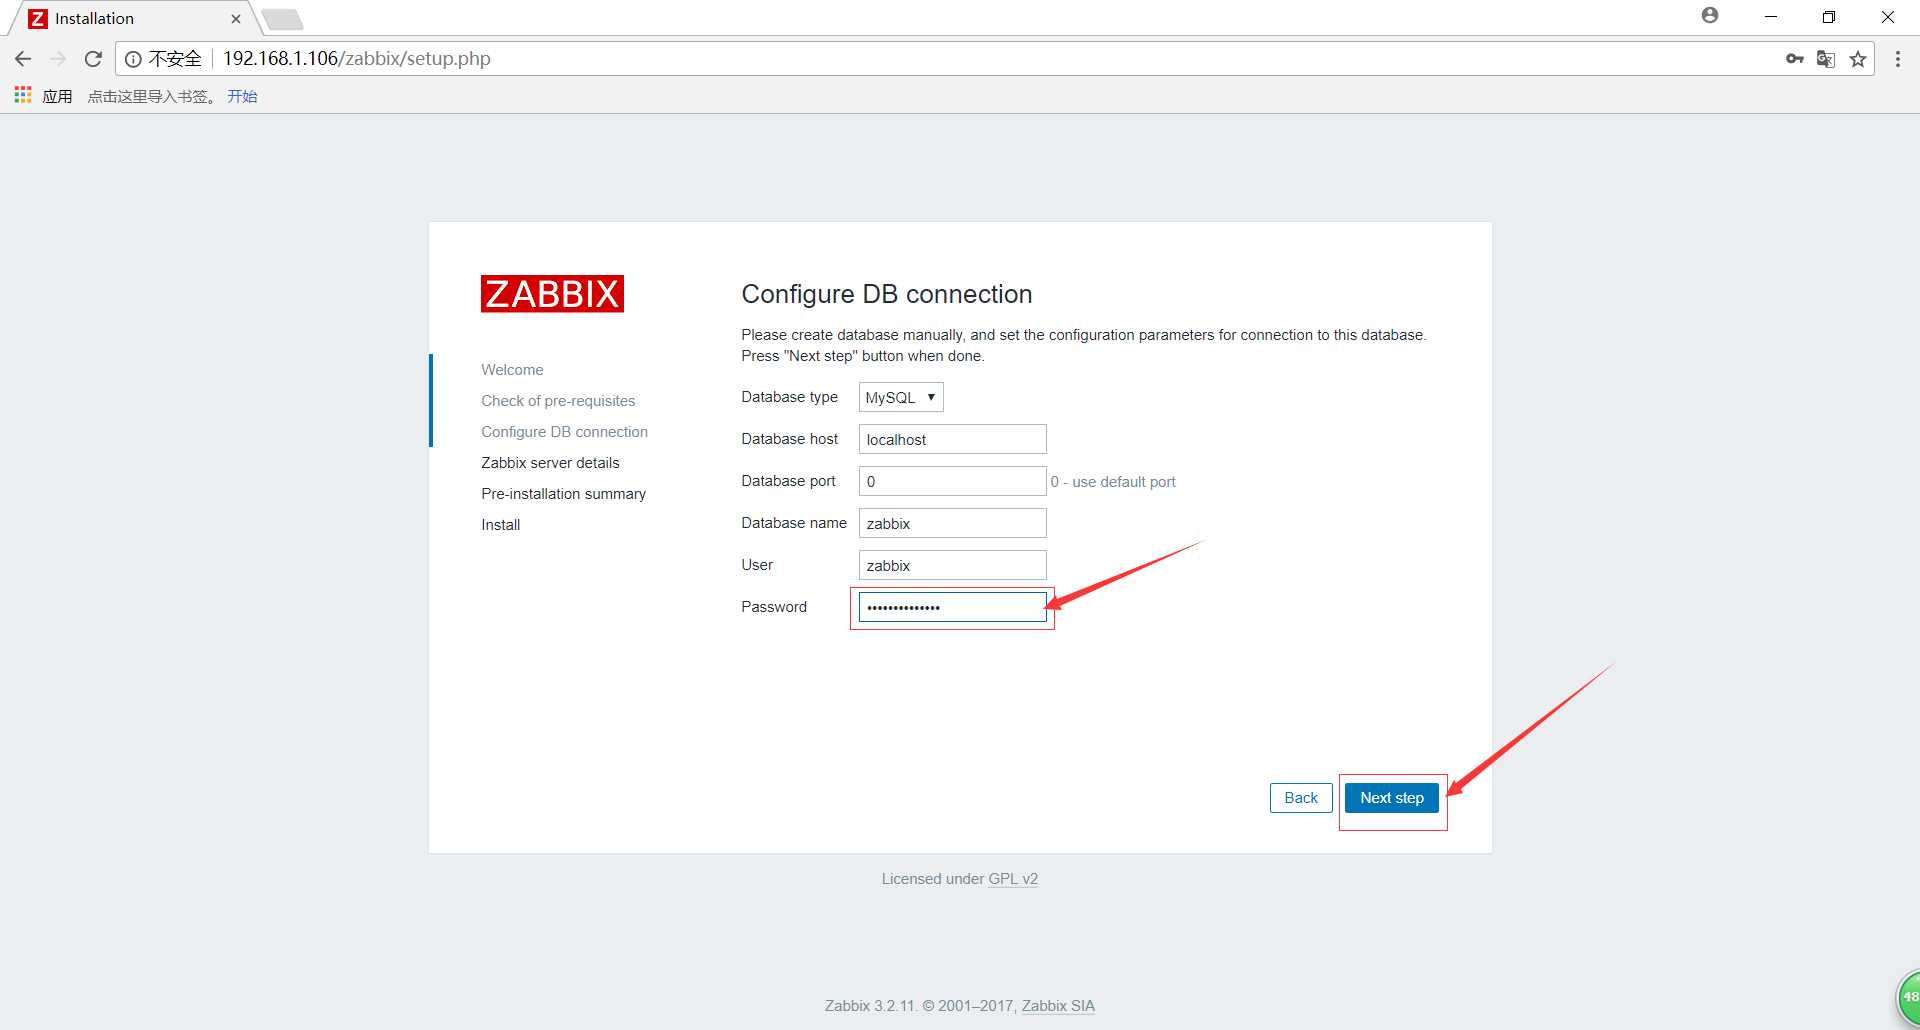
Task: Minimize the browser window
Action: pyautogui.click(x=1771, y=17)
